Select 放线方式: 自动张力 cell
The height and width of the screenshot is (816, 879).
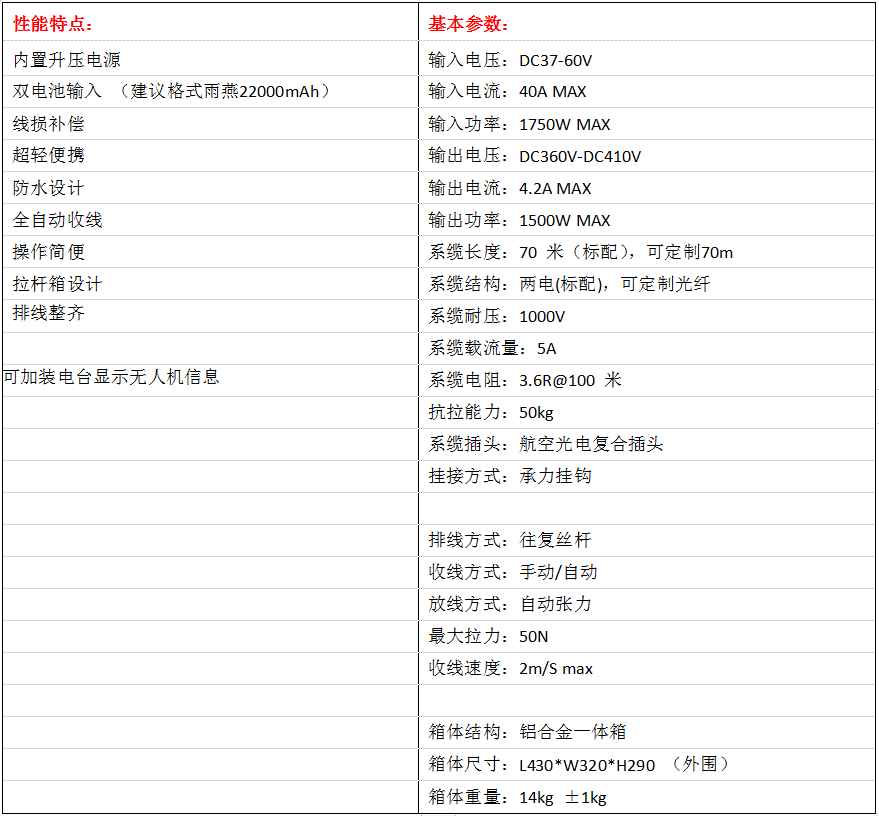646,604
